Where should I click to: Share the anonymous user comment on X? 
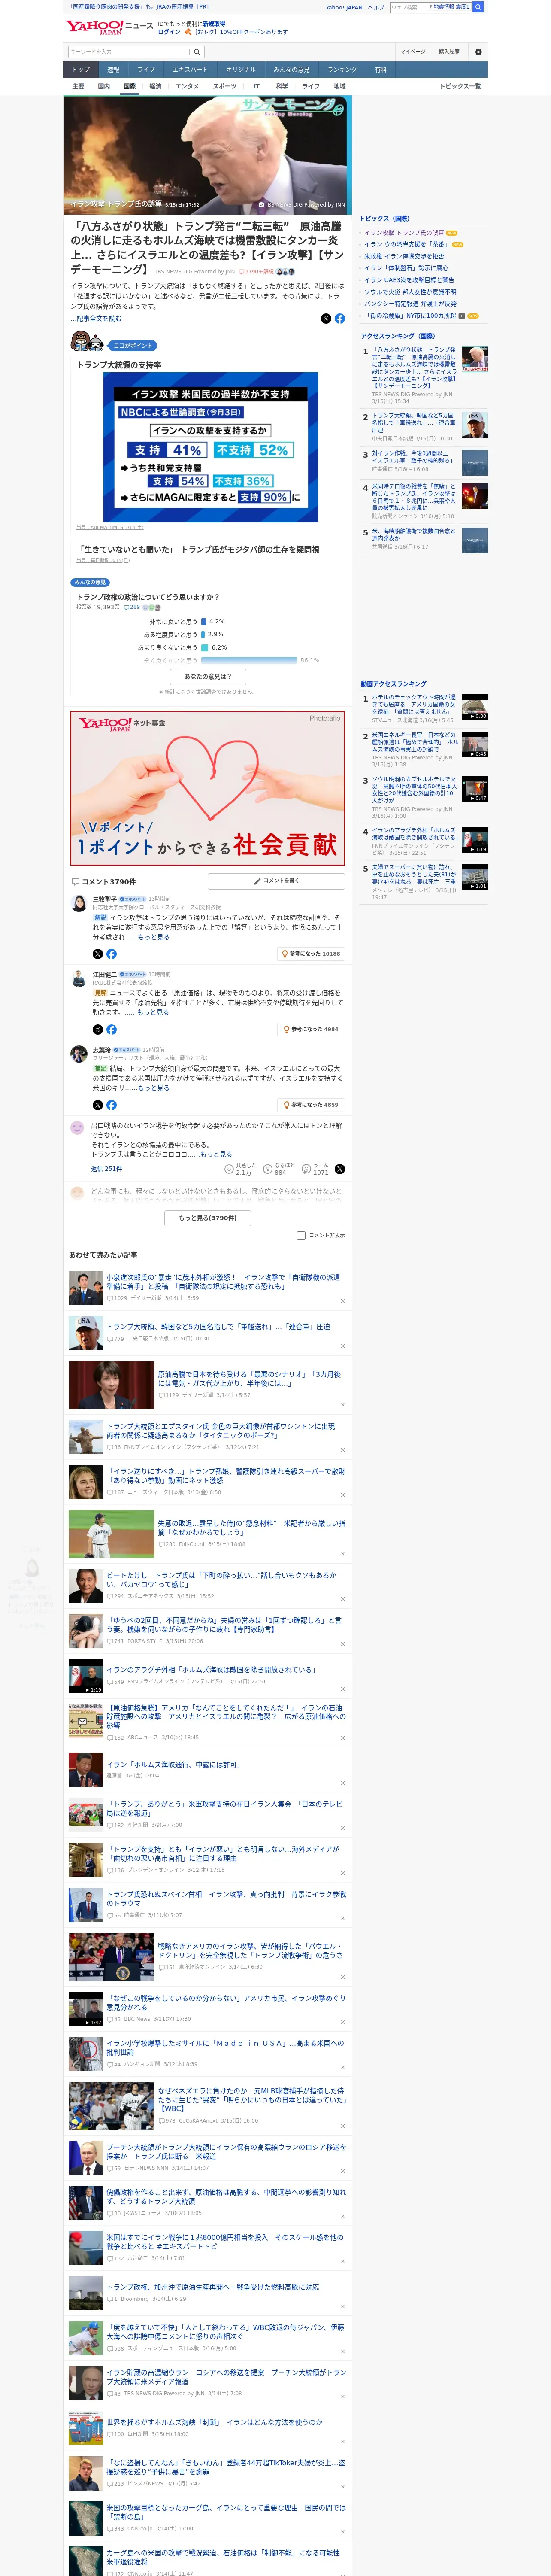point(340,1169)
